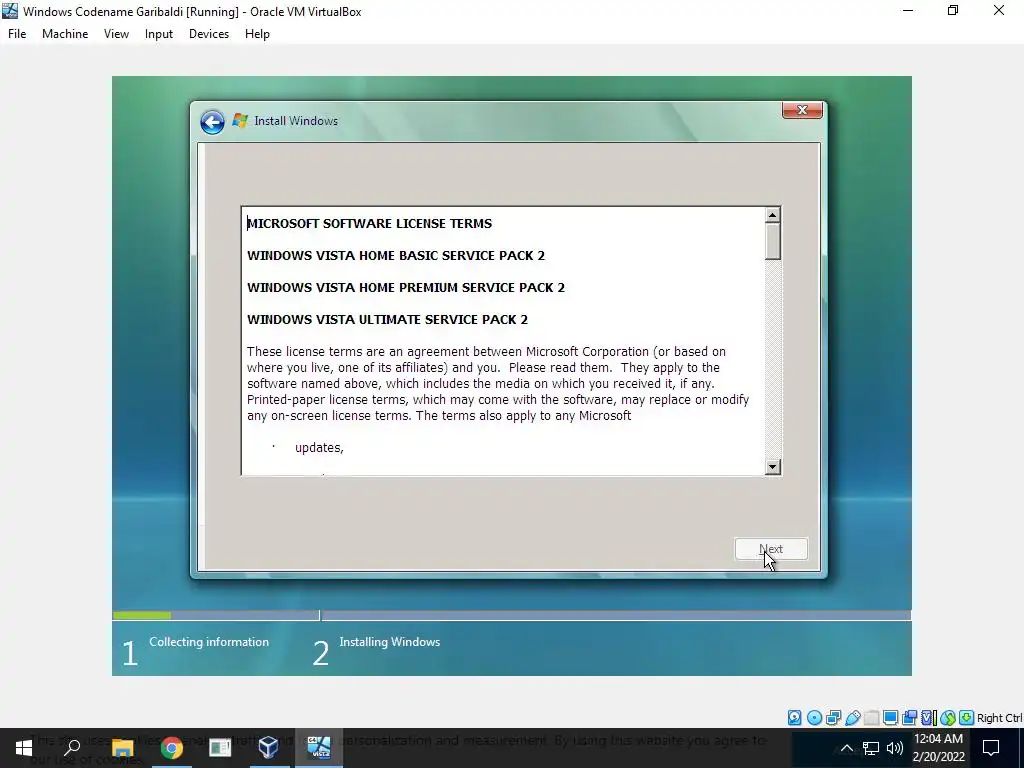Click the mouse integration icon in VirtualBox status bar

[948, 718]
